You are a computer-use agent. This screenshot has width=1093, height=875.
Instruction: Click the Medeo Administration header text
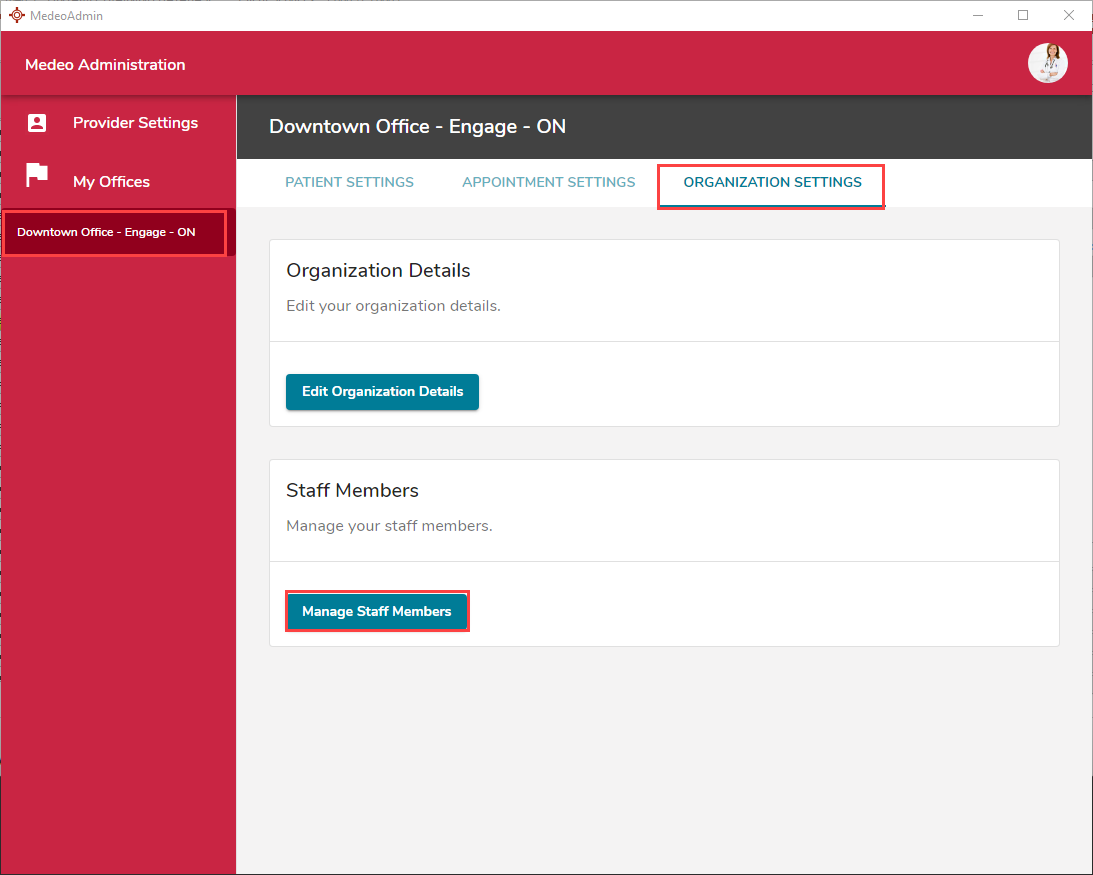(x=104, y=64)
